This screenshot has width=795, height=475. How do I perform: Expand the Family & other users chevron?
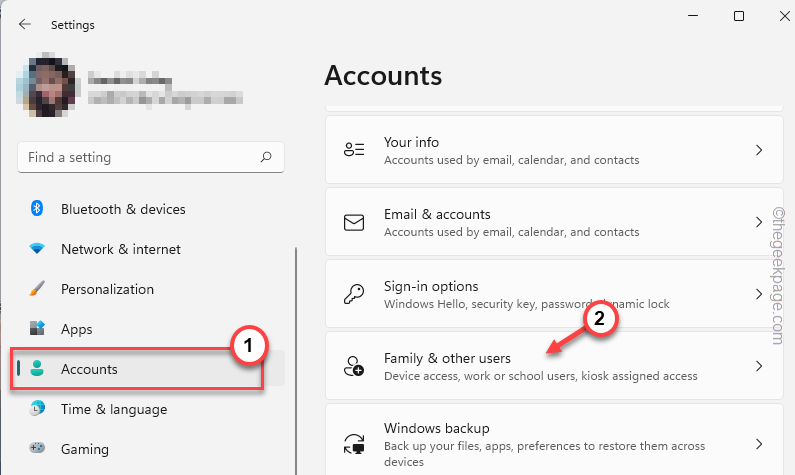pos(759,366)
